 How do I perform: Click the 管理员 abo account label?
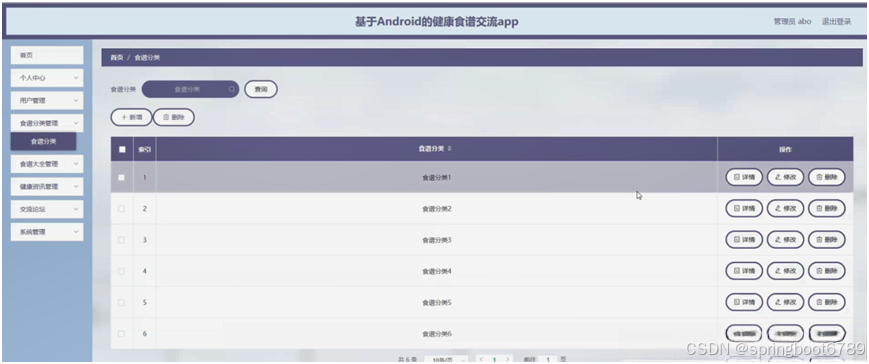click(x=793, y=22)
